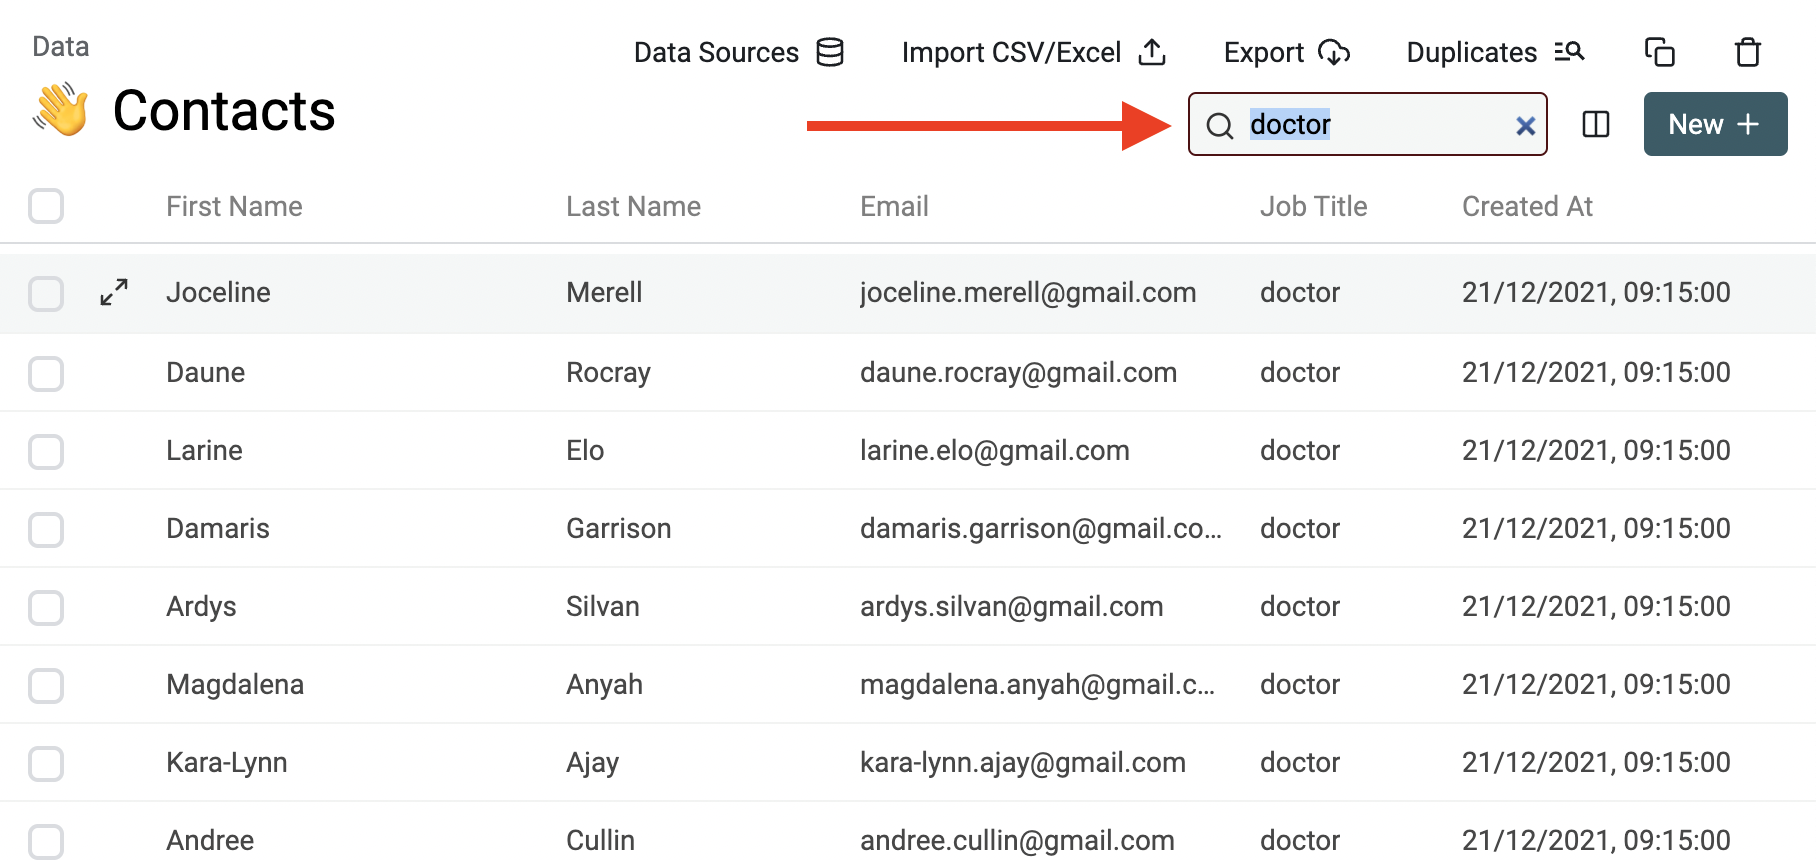Sort by the First Name column header
1816x860 pixels.
234,206
